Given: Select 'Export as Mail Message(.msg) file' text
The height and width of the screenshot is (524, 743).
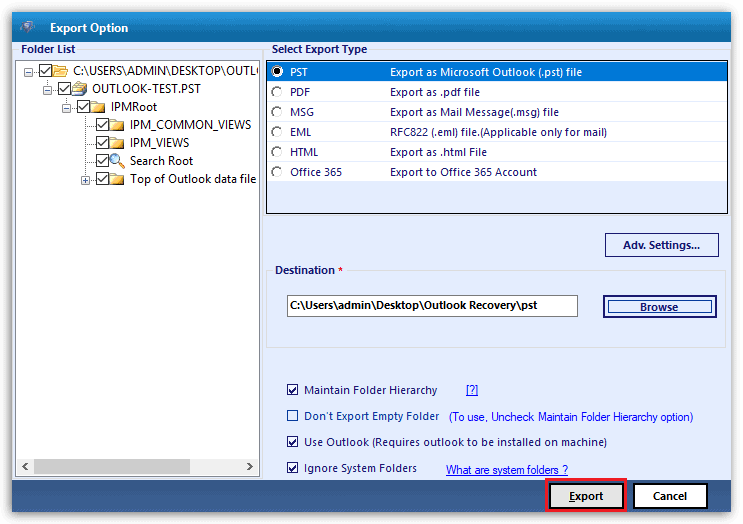Looking at the screenshot, I should pyautogui.click(x=474, y=112).
